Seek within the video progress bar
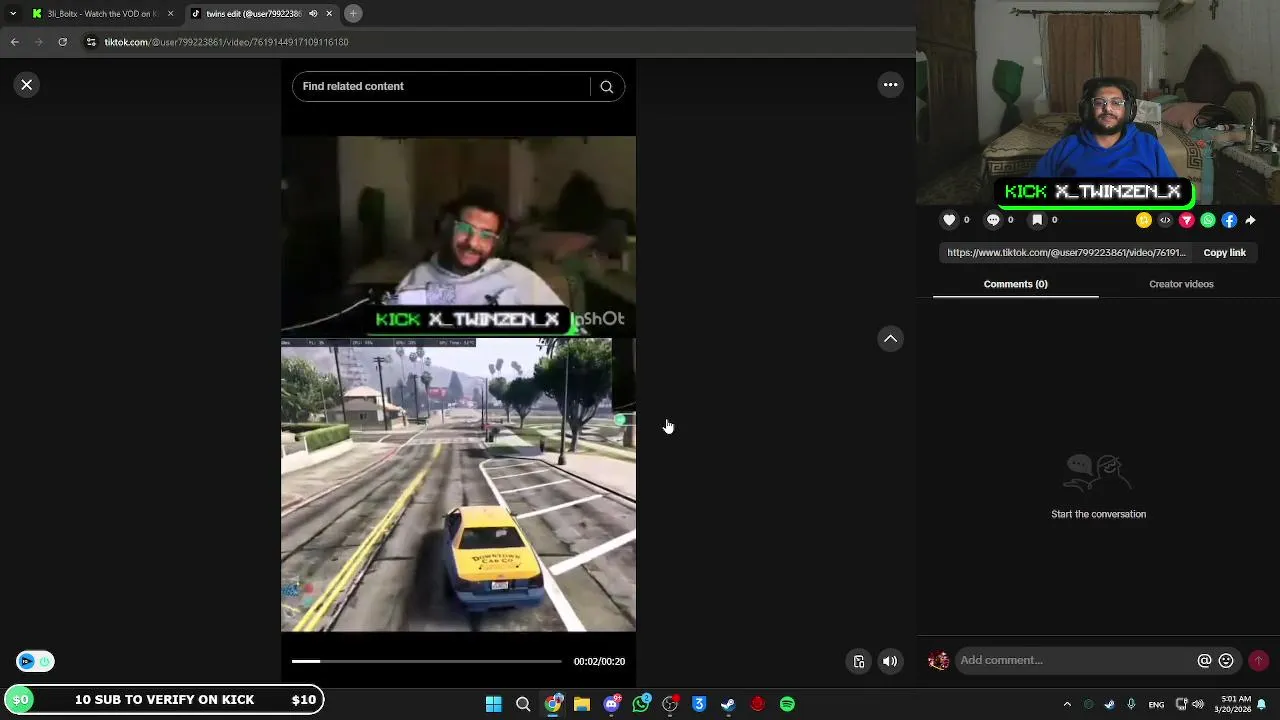Screen dimensions: 1280x720 pos(427,661)
